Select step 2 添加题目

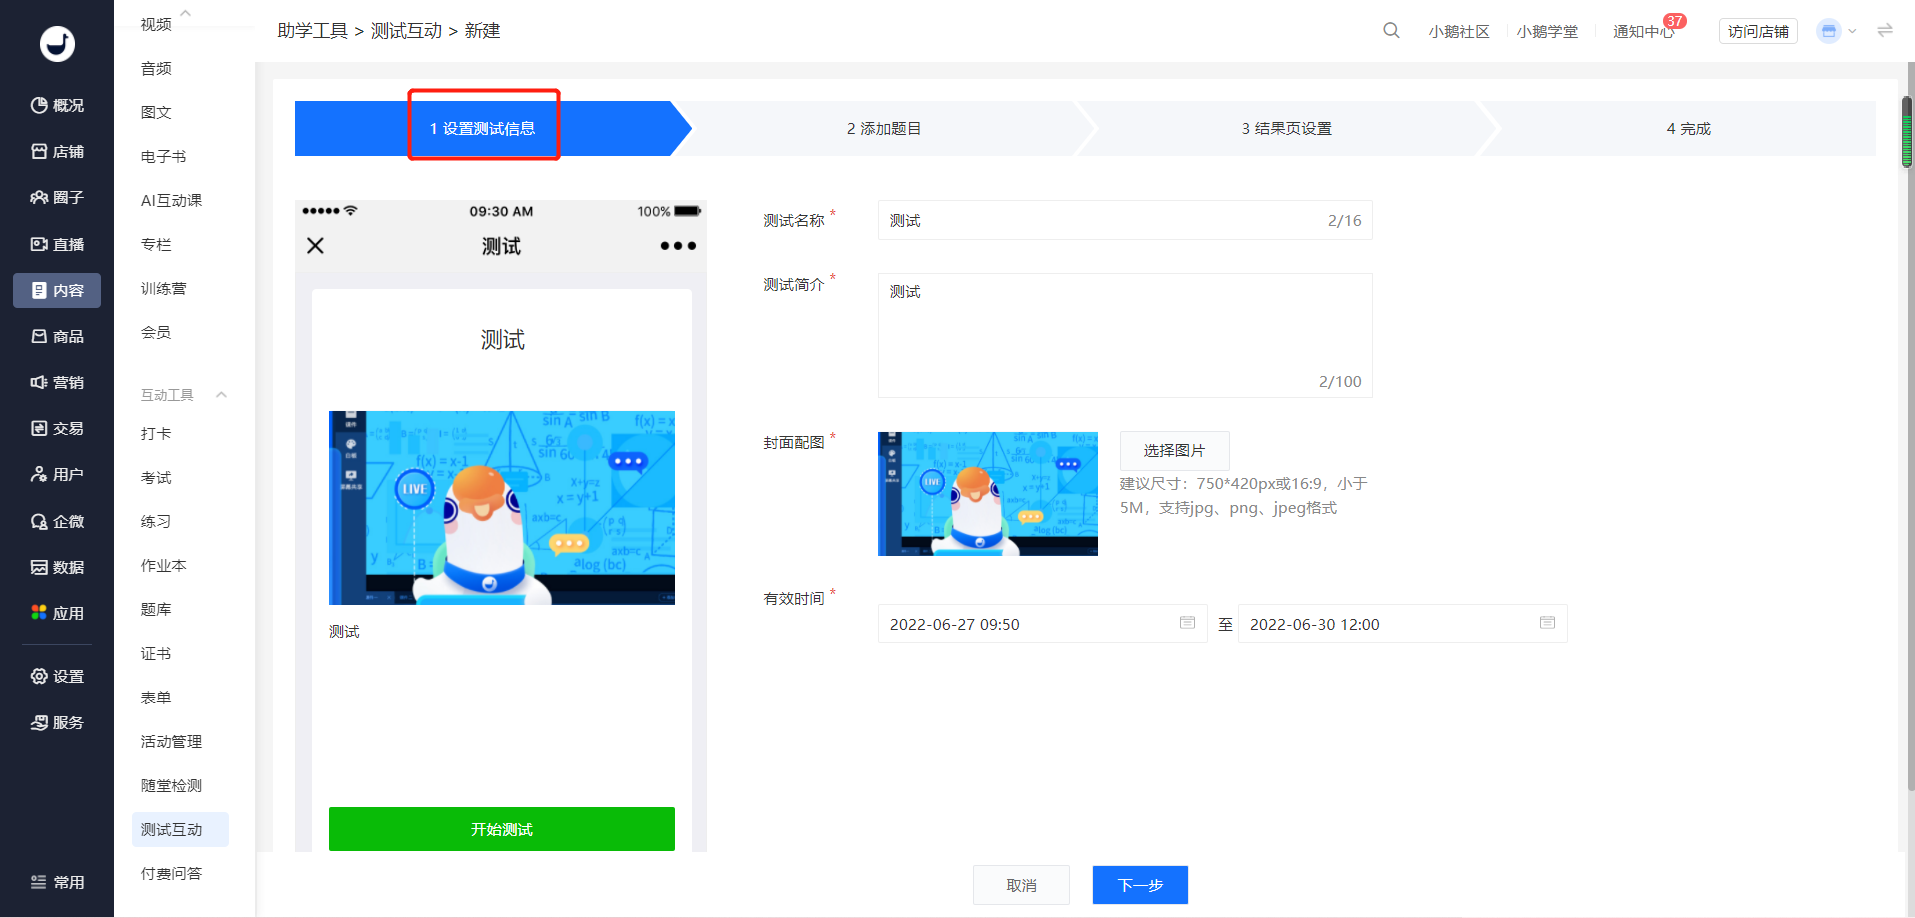coord(884,128)
